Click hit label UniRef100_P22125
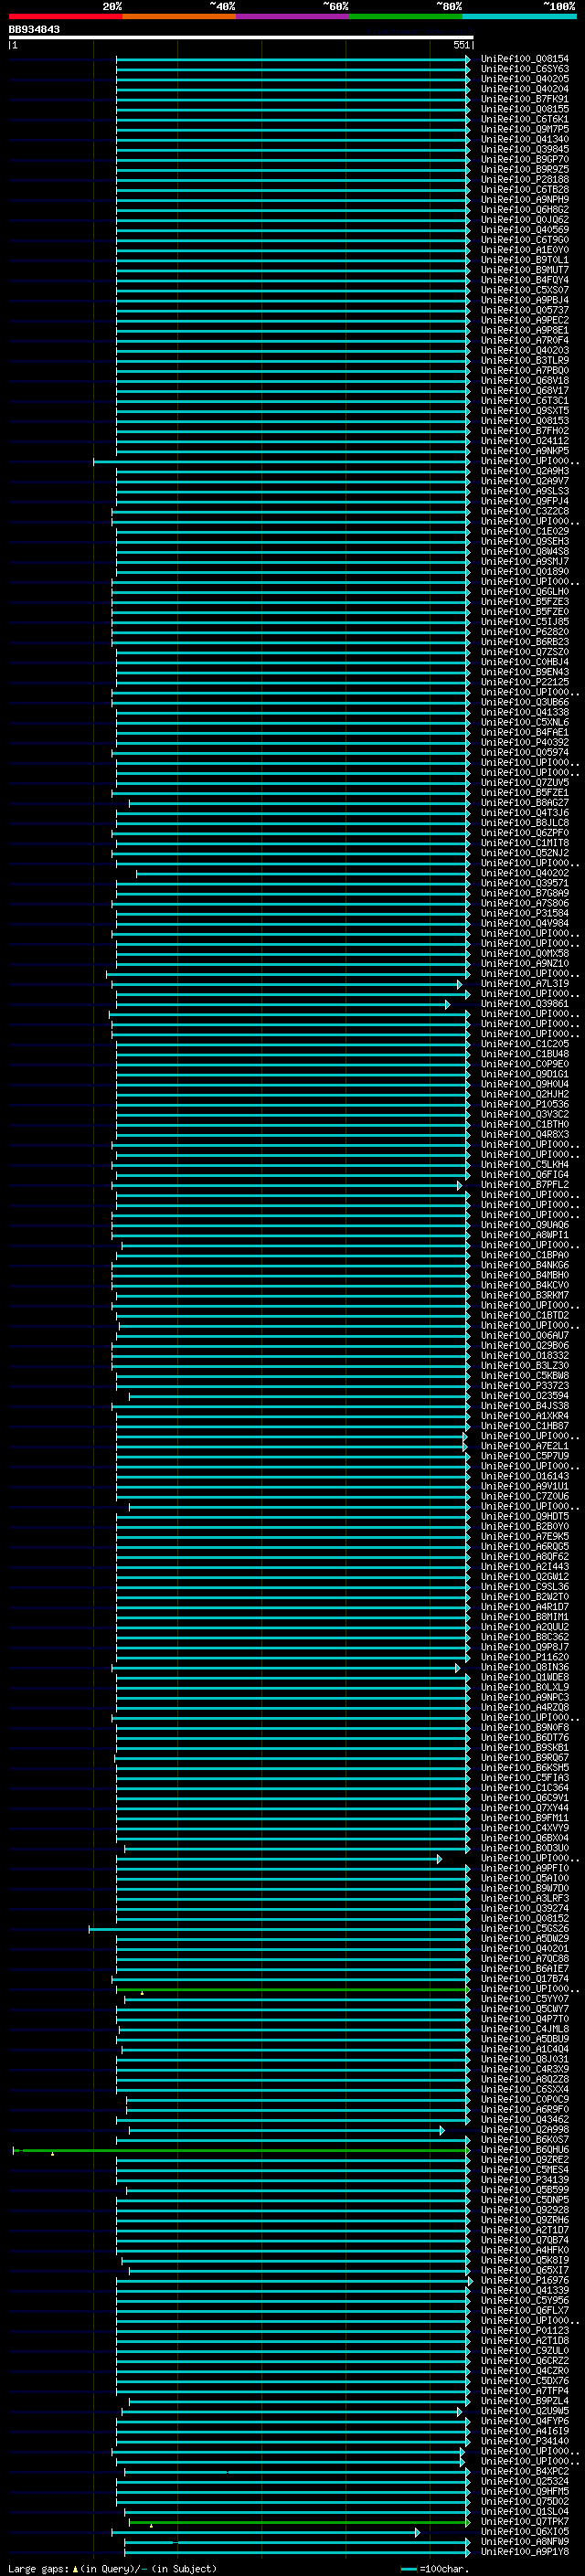 pos(524,681)
